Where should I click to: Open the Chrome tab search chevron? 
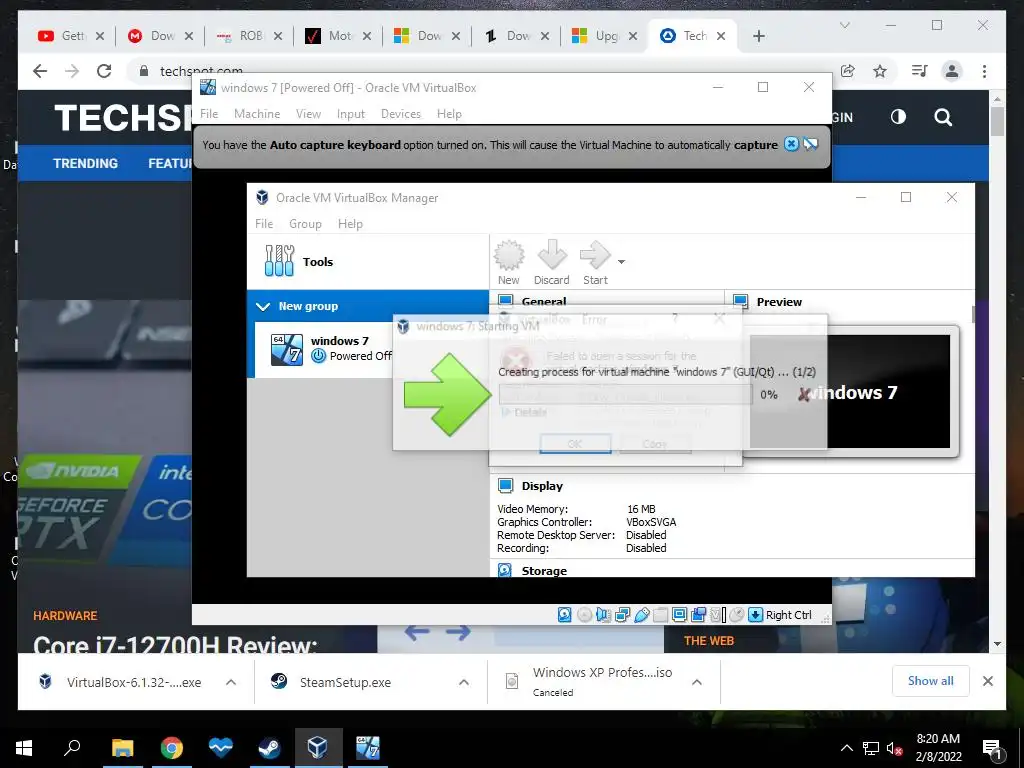(x=844, y=25)
